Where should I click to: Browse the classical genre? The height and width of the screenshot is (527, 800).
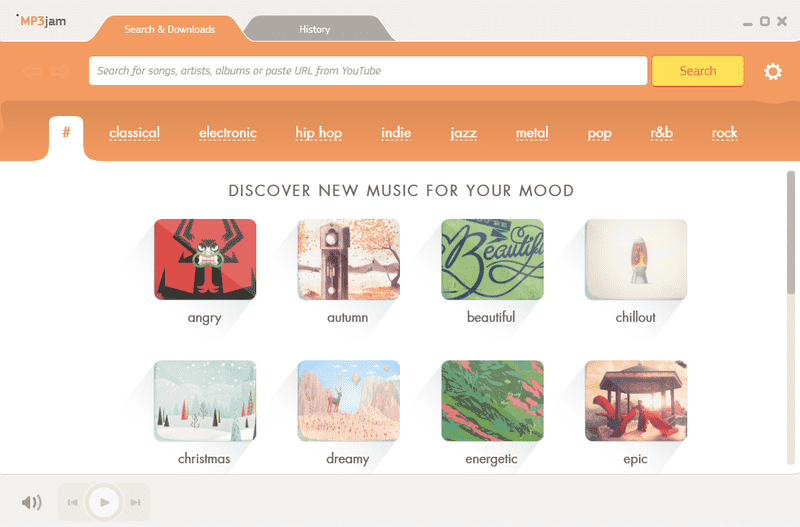tap(134, 133)
